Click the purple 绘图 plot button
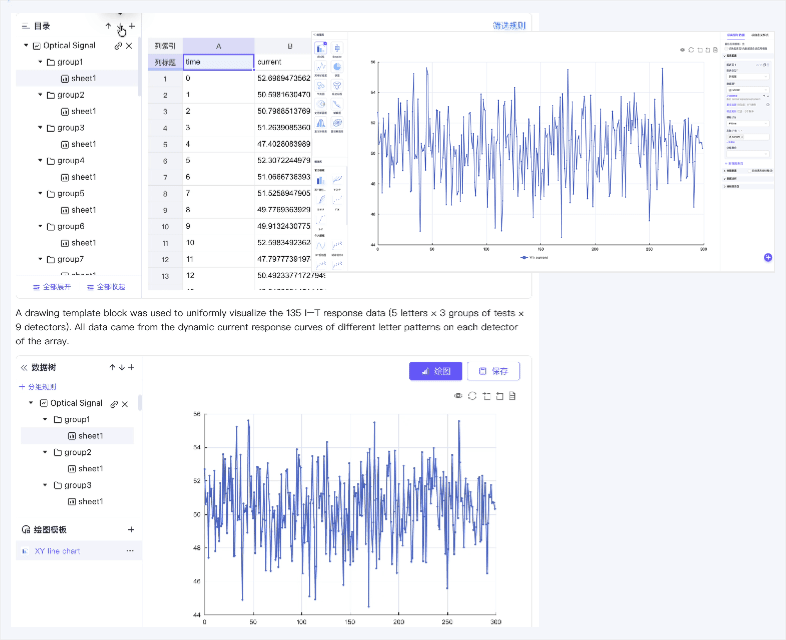Viewport: 786px width, 640px height. [x=435, y=371]
